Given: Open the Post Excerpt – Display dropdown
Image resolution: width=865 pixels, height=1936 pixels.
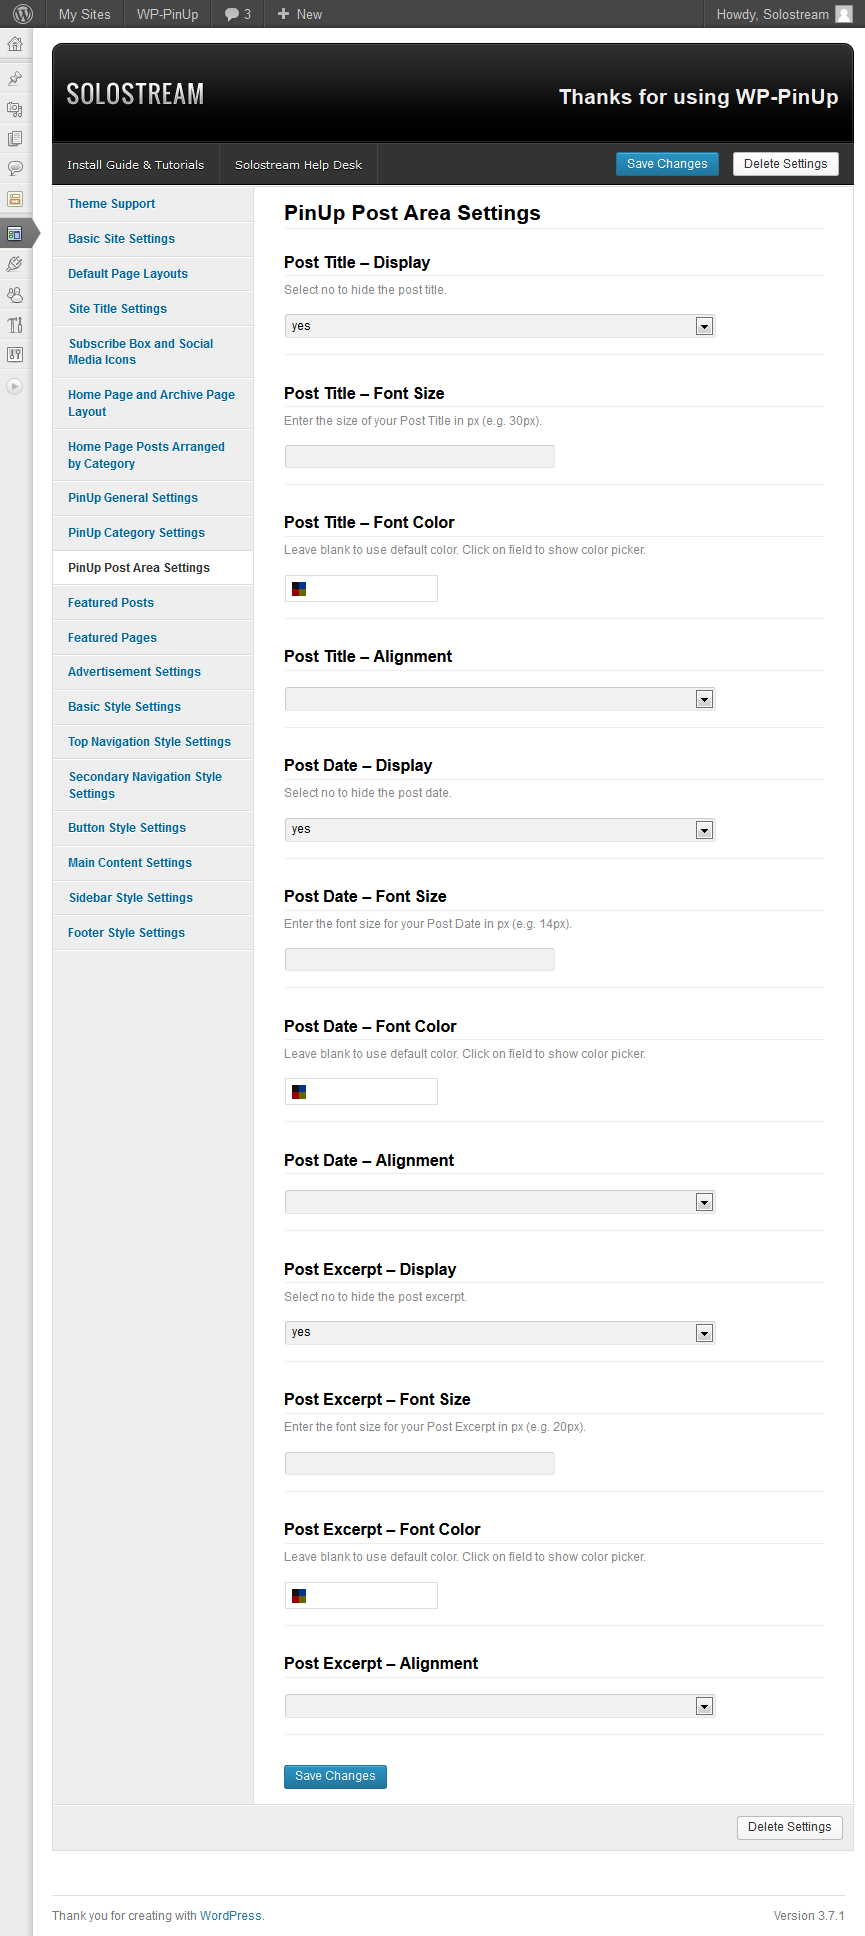Looking at the screenshot, I should click(500, 1333).
